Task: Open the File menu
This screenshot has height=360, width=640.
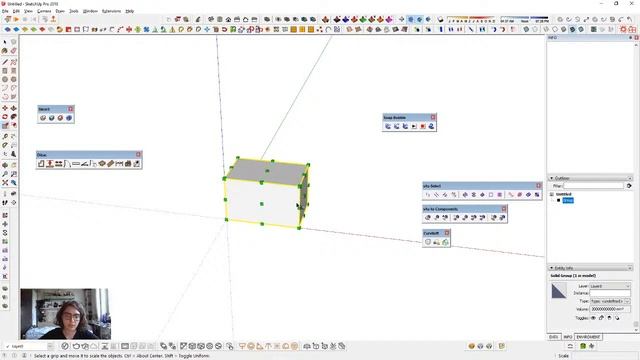Action: [5, 11]
